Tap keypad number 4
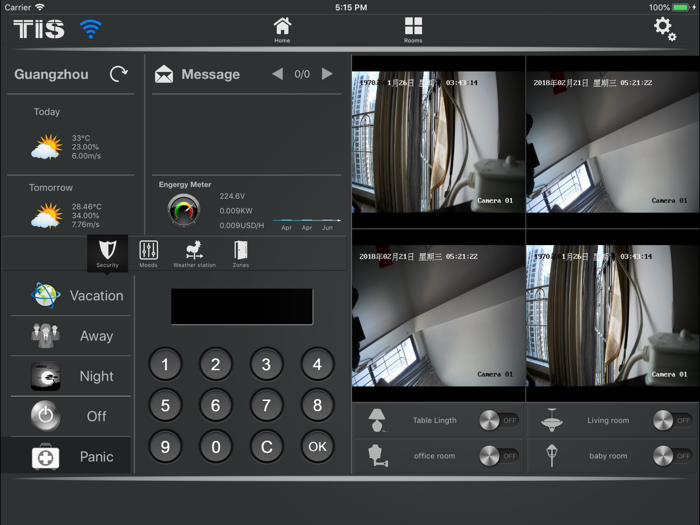The height and width of the screenshot is (525, 700). [317, 364]
